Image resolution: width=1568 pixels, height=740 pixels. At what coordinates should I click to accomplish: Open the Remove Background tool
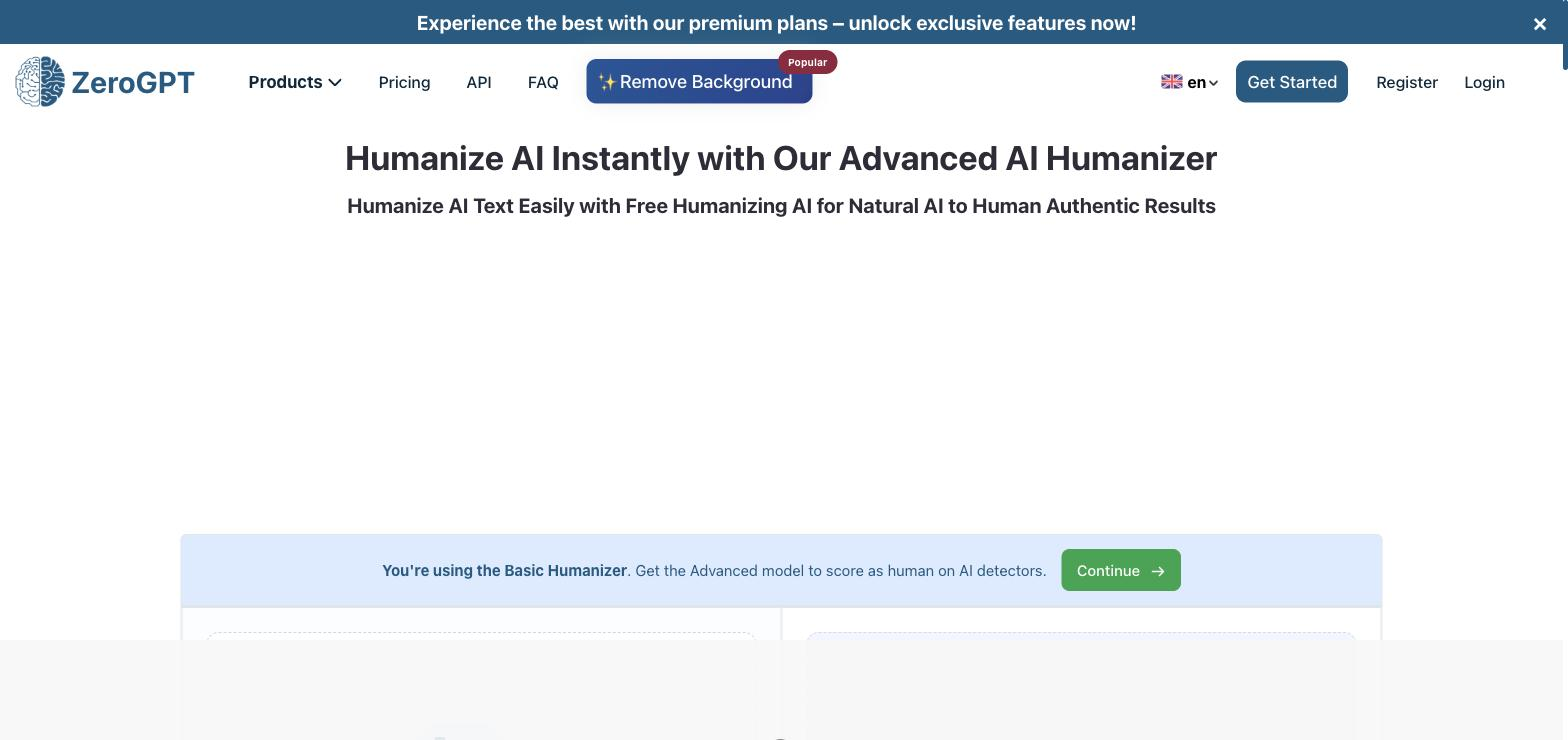coord(699,82)
